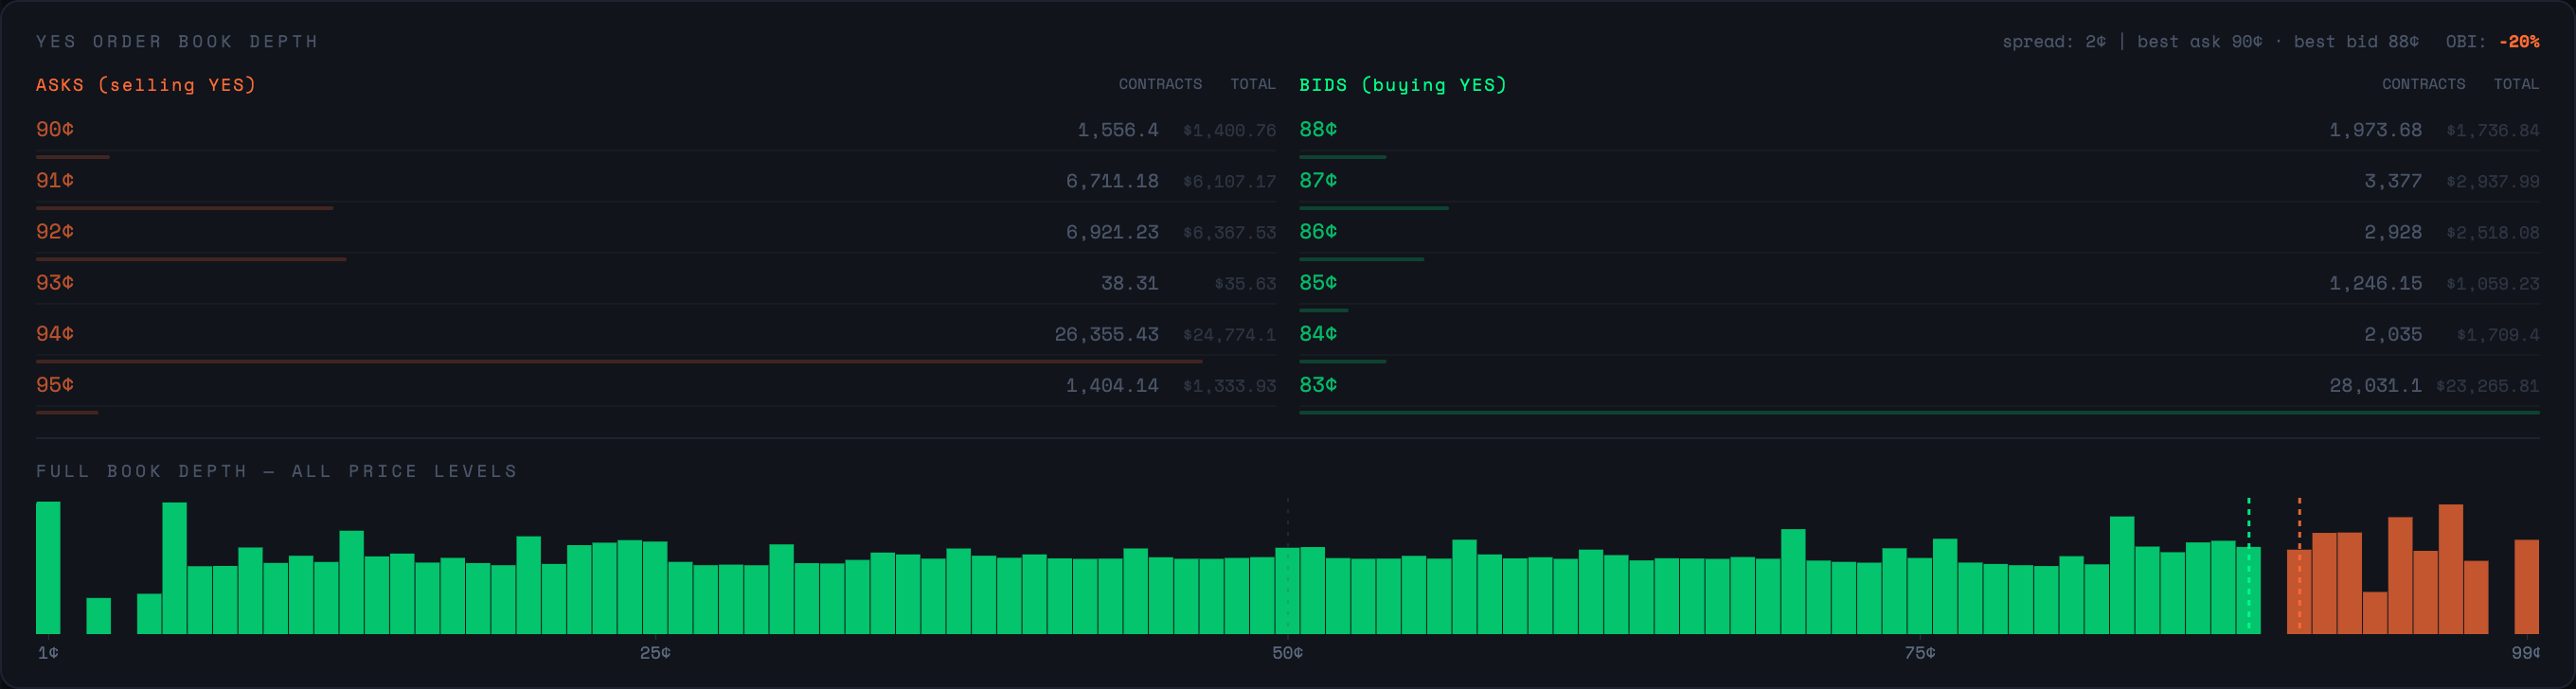The image size is (2576, 689).
Task: Click the BIDS (buying YES) heading
Action: point(1403,85)
